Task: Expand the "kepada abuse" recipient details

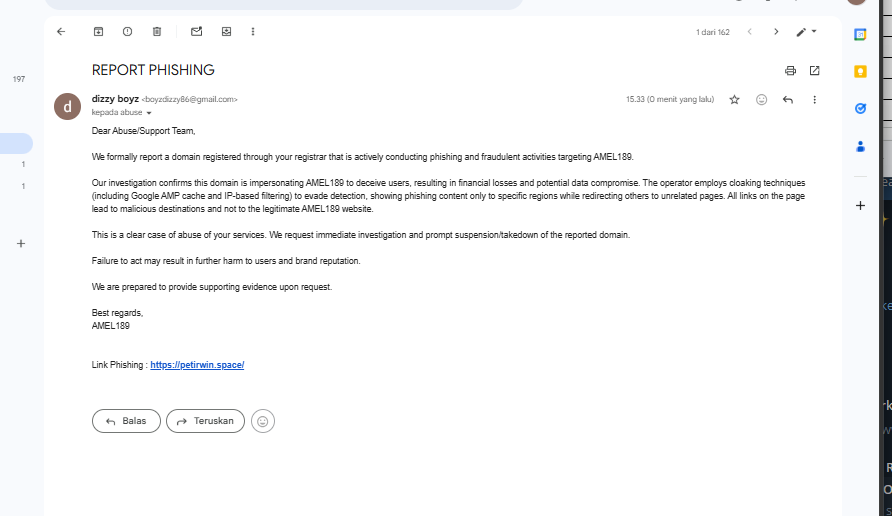Action: point(149,113)
